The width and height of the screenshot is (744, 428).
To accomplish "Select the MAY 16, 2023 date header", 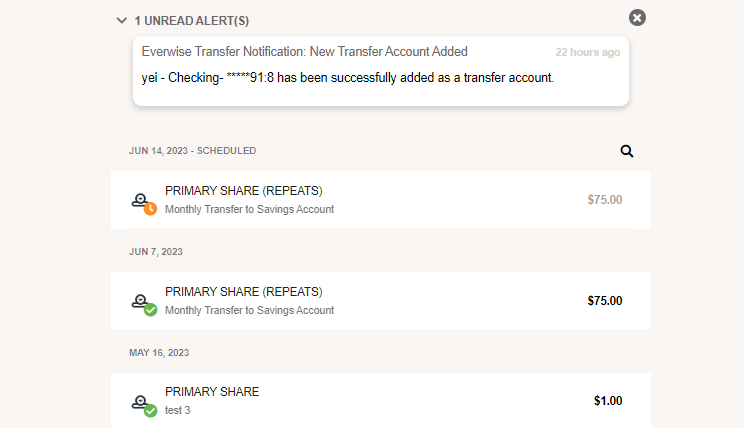I will pos(159,353).
